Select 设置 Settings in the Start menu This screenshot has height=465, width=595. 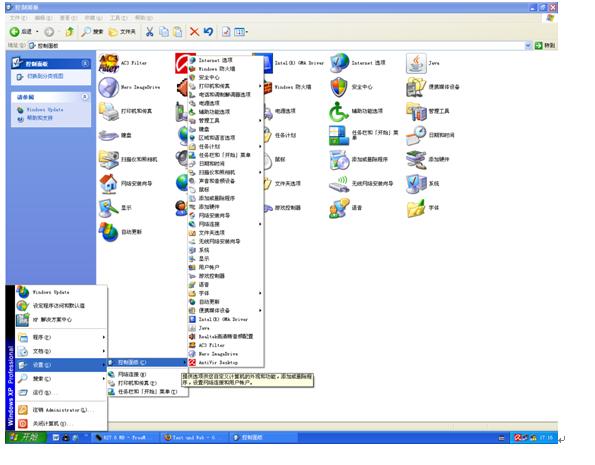pos(61,365)
